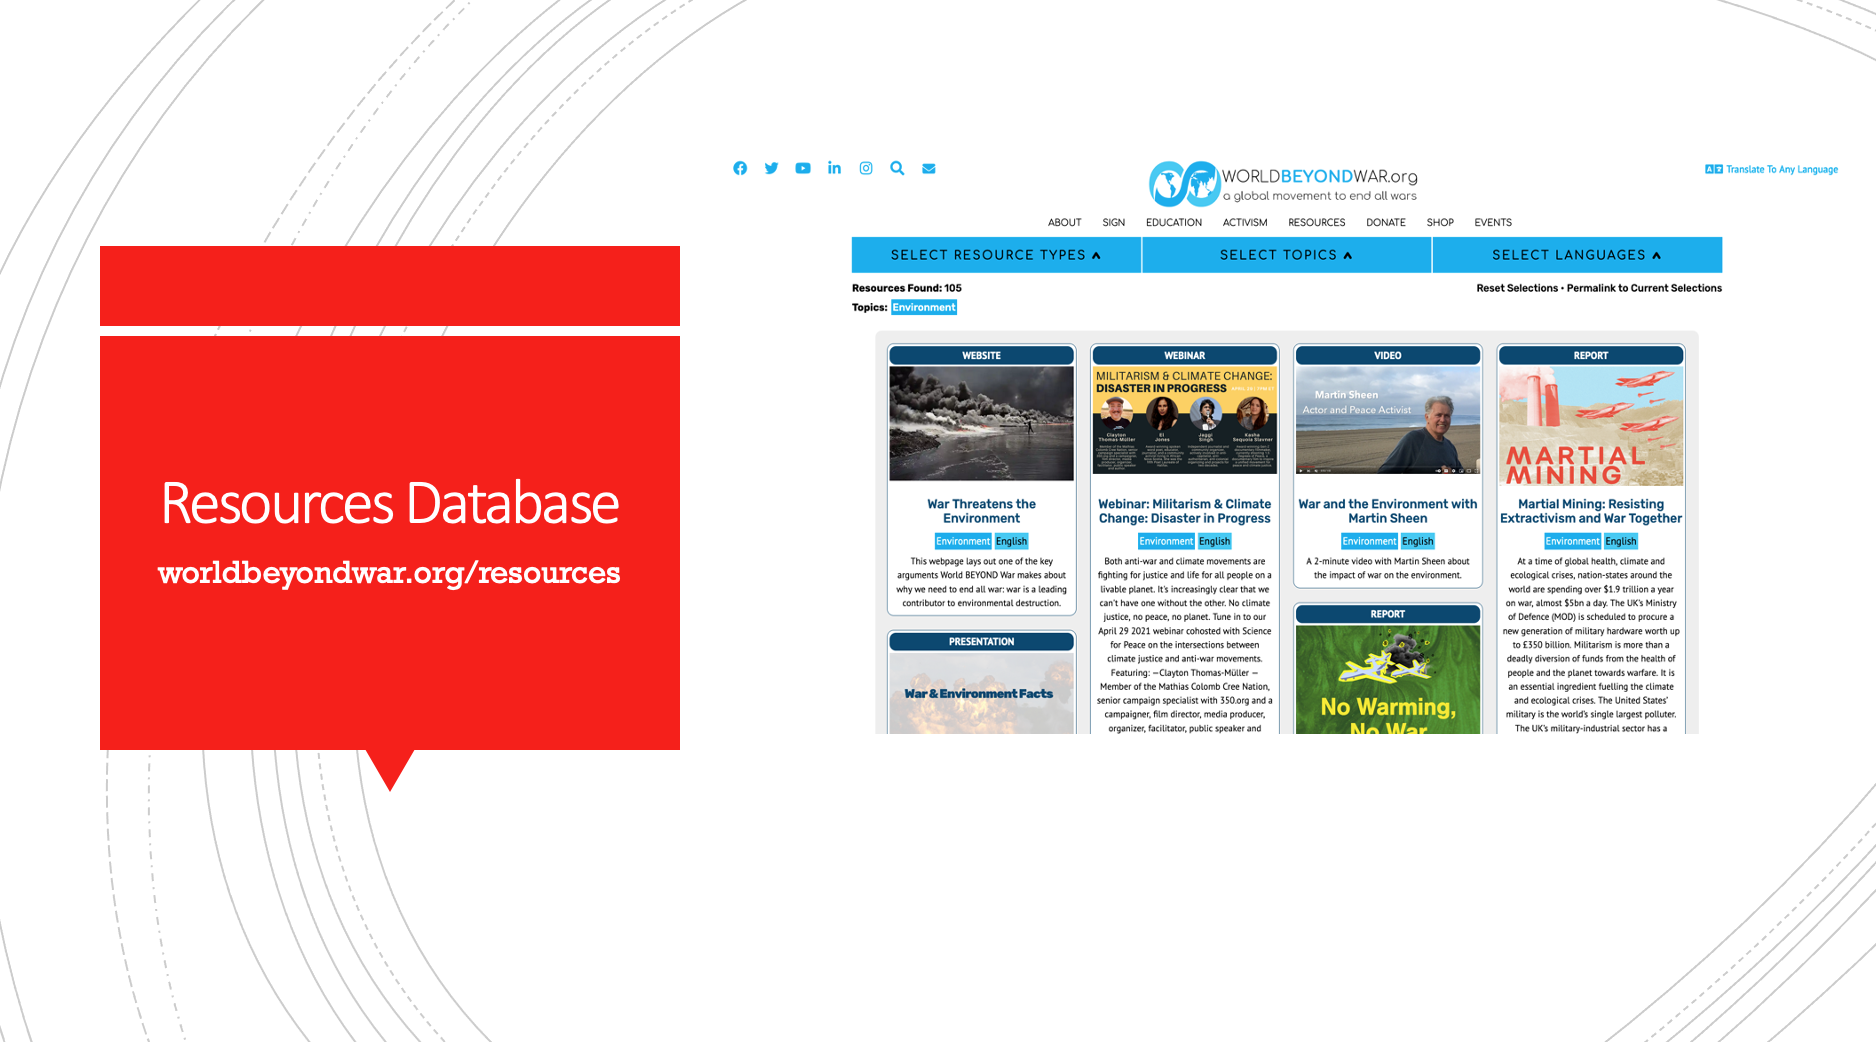Click Reset Selections link
The width and height of the screenshot is (1876, 1042).
click(x=1516, y=288)
